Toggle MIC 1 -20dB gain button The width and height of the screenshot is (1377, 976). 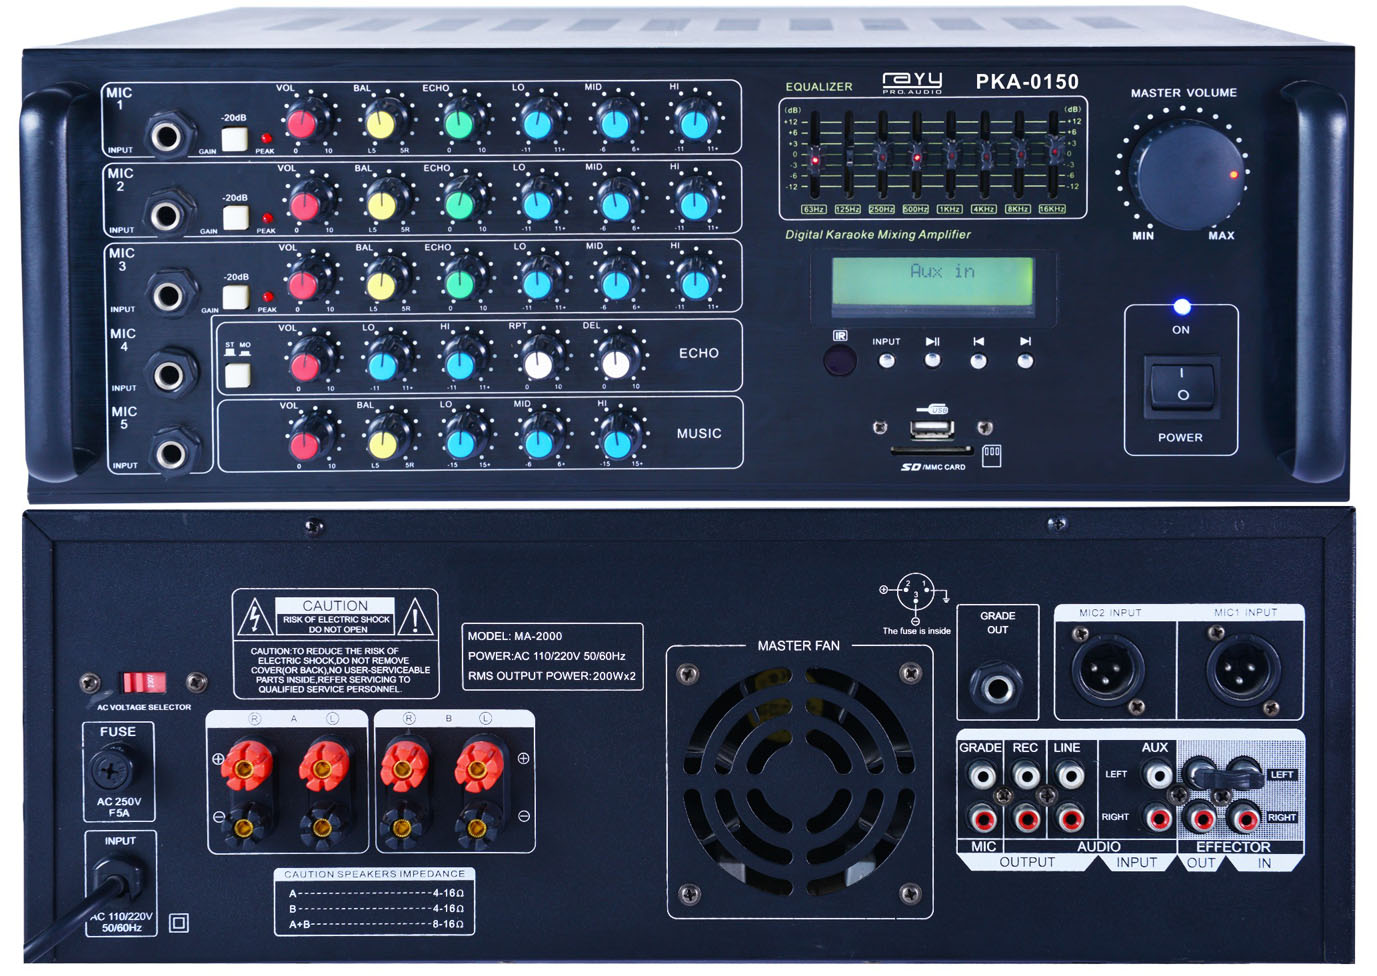pyautogui.click(x=234, y=139)
